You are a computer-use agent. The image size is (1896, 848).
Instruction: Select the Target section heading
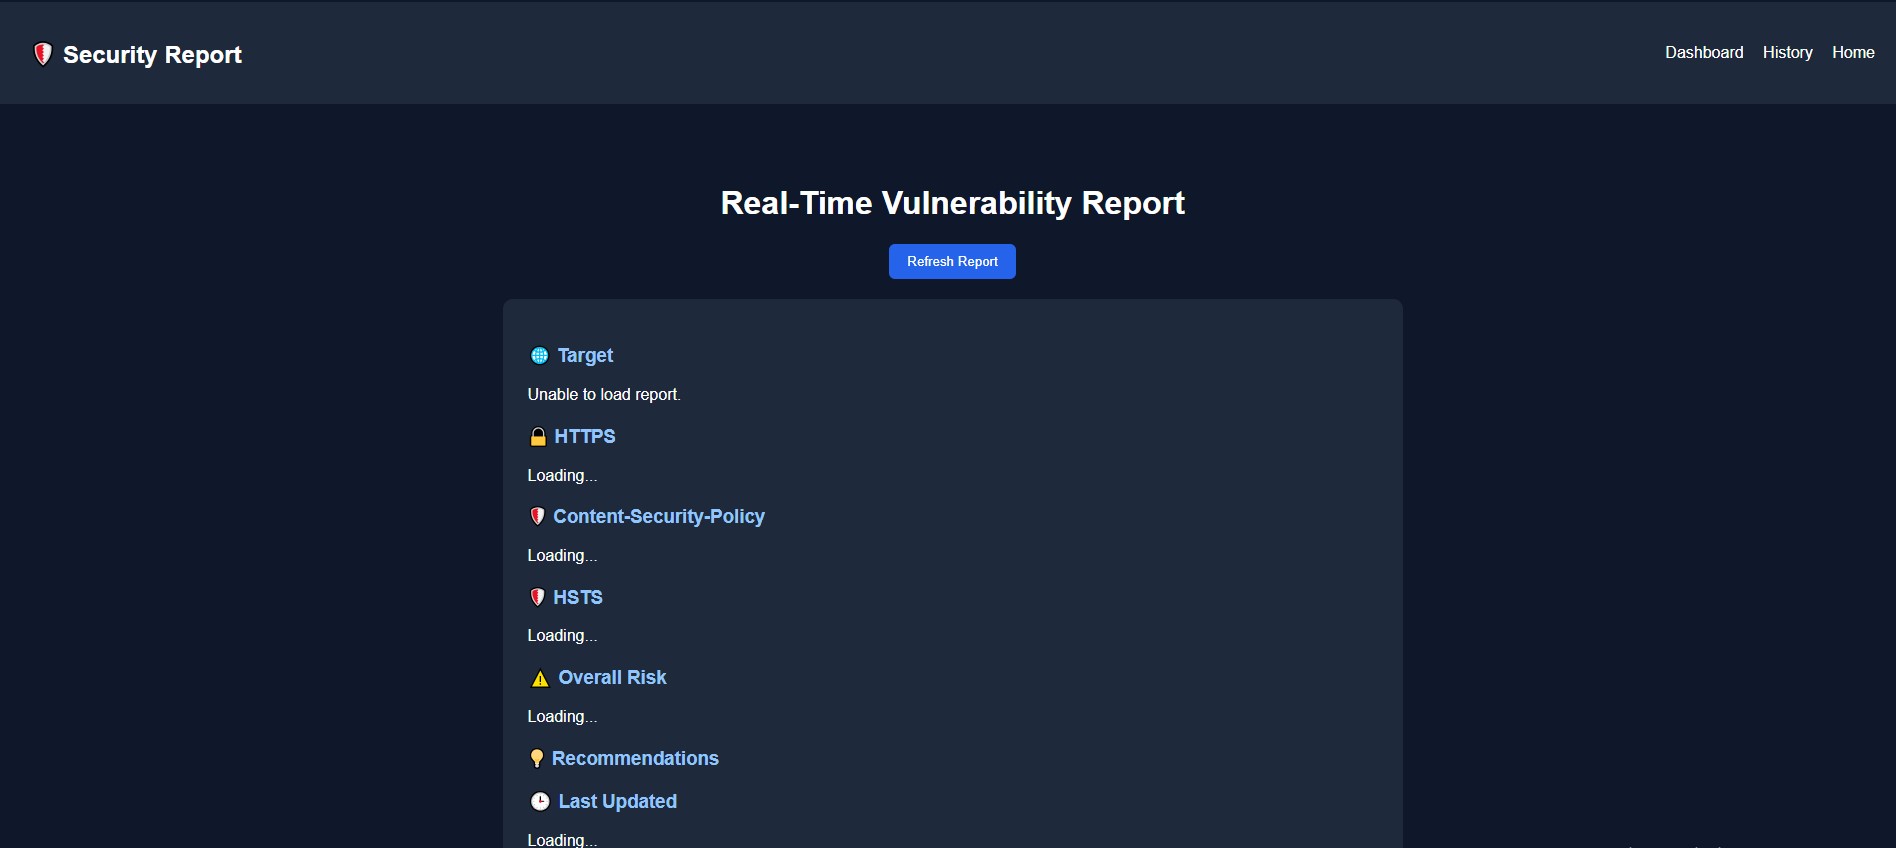coord(585,355)
